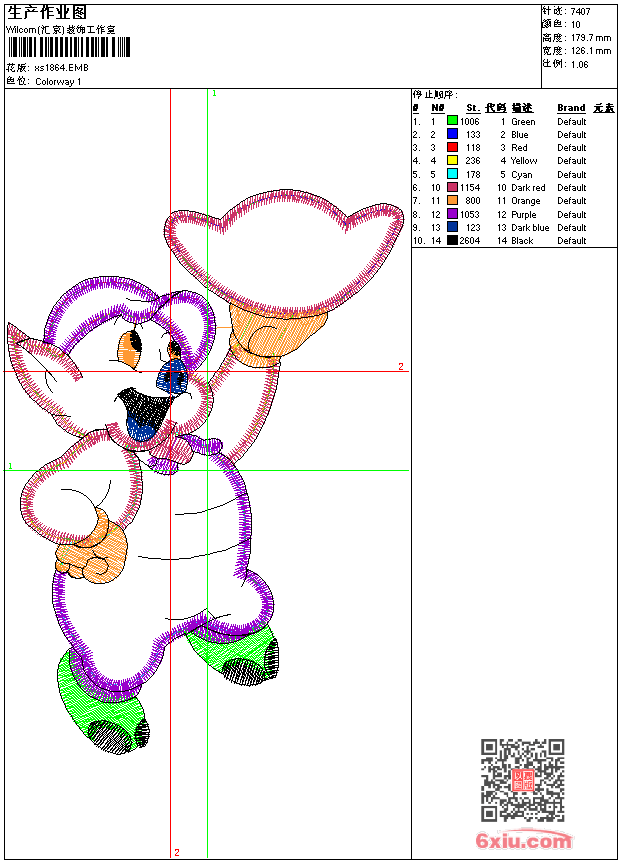Screen dimensions: 620x860
Task: Click the 生产作业图 title
Action: point(47,13)
